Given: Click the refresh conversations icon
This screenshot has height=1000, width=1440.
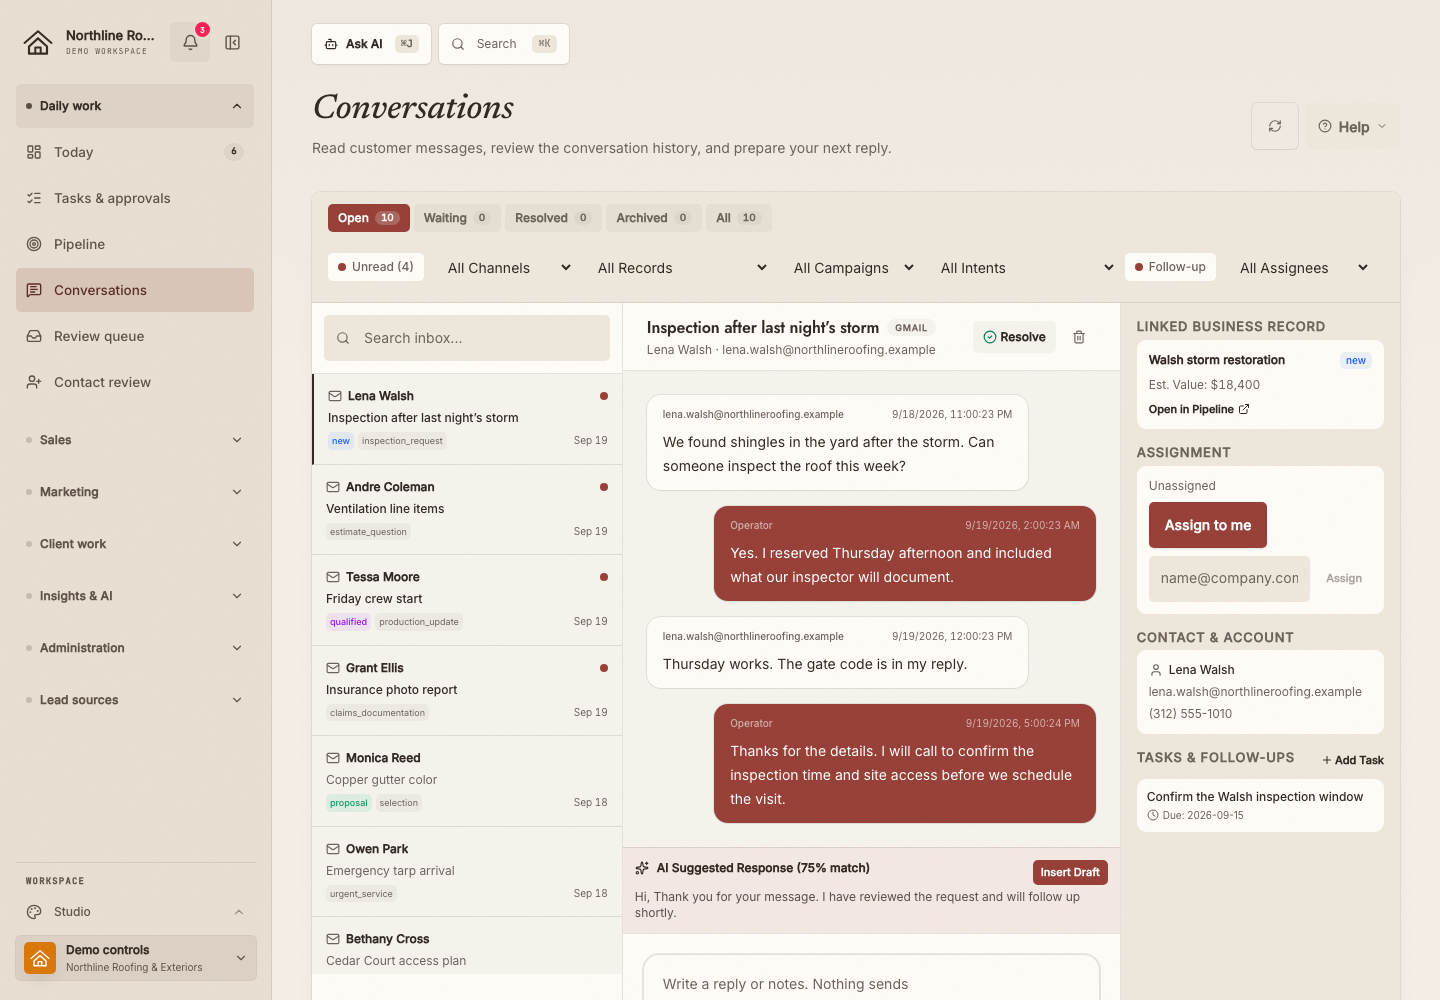Looking at the screenshot, I should point(1275,126).
